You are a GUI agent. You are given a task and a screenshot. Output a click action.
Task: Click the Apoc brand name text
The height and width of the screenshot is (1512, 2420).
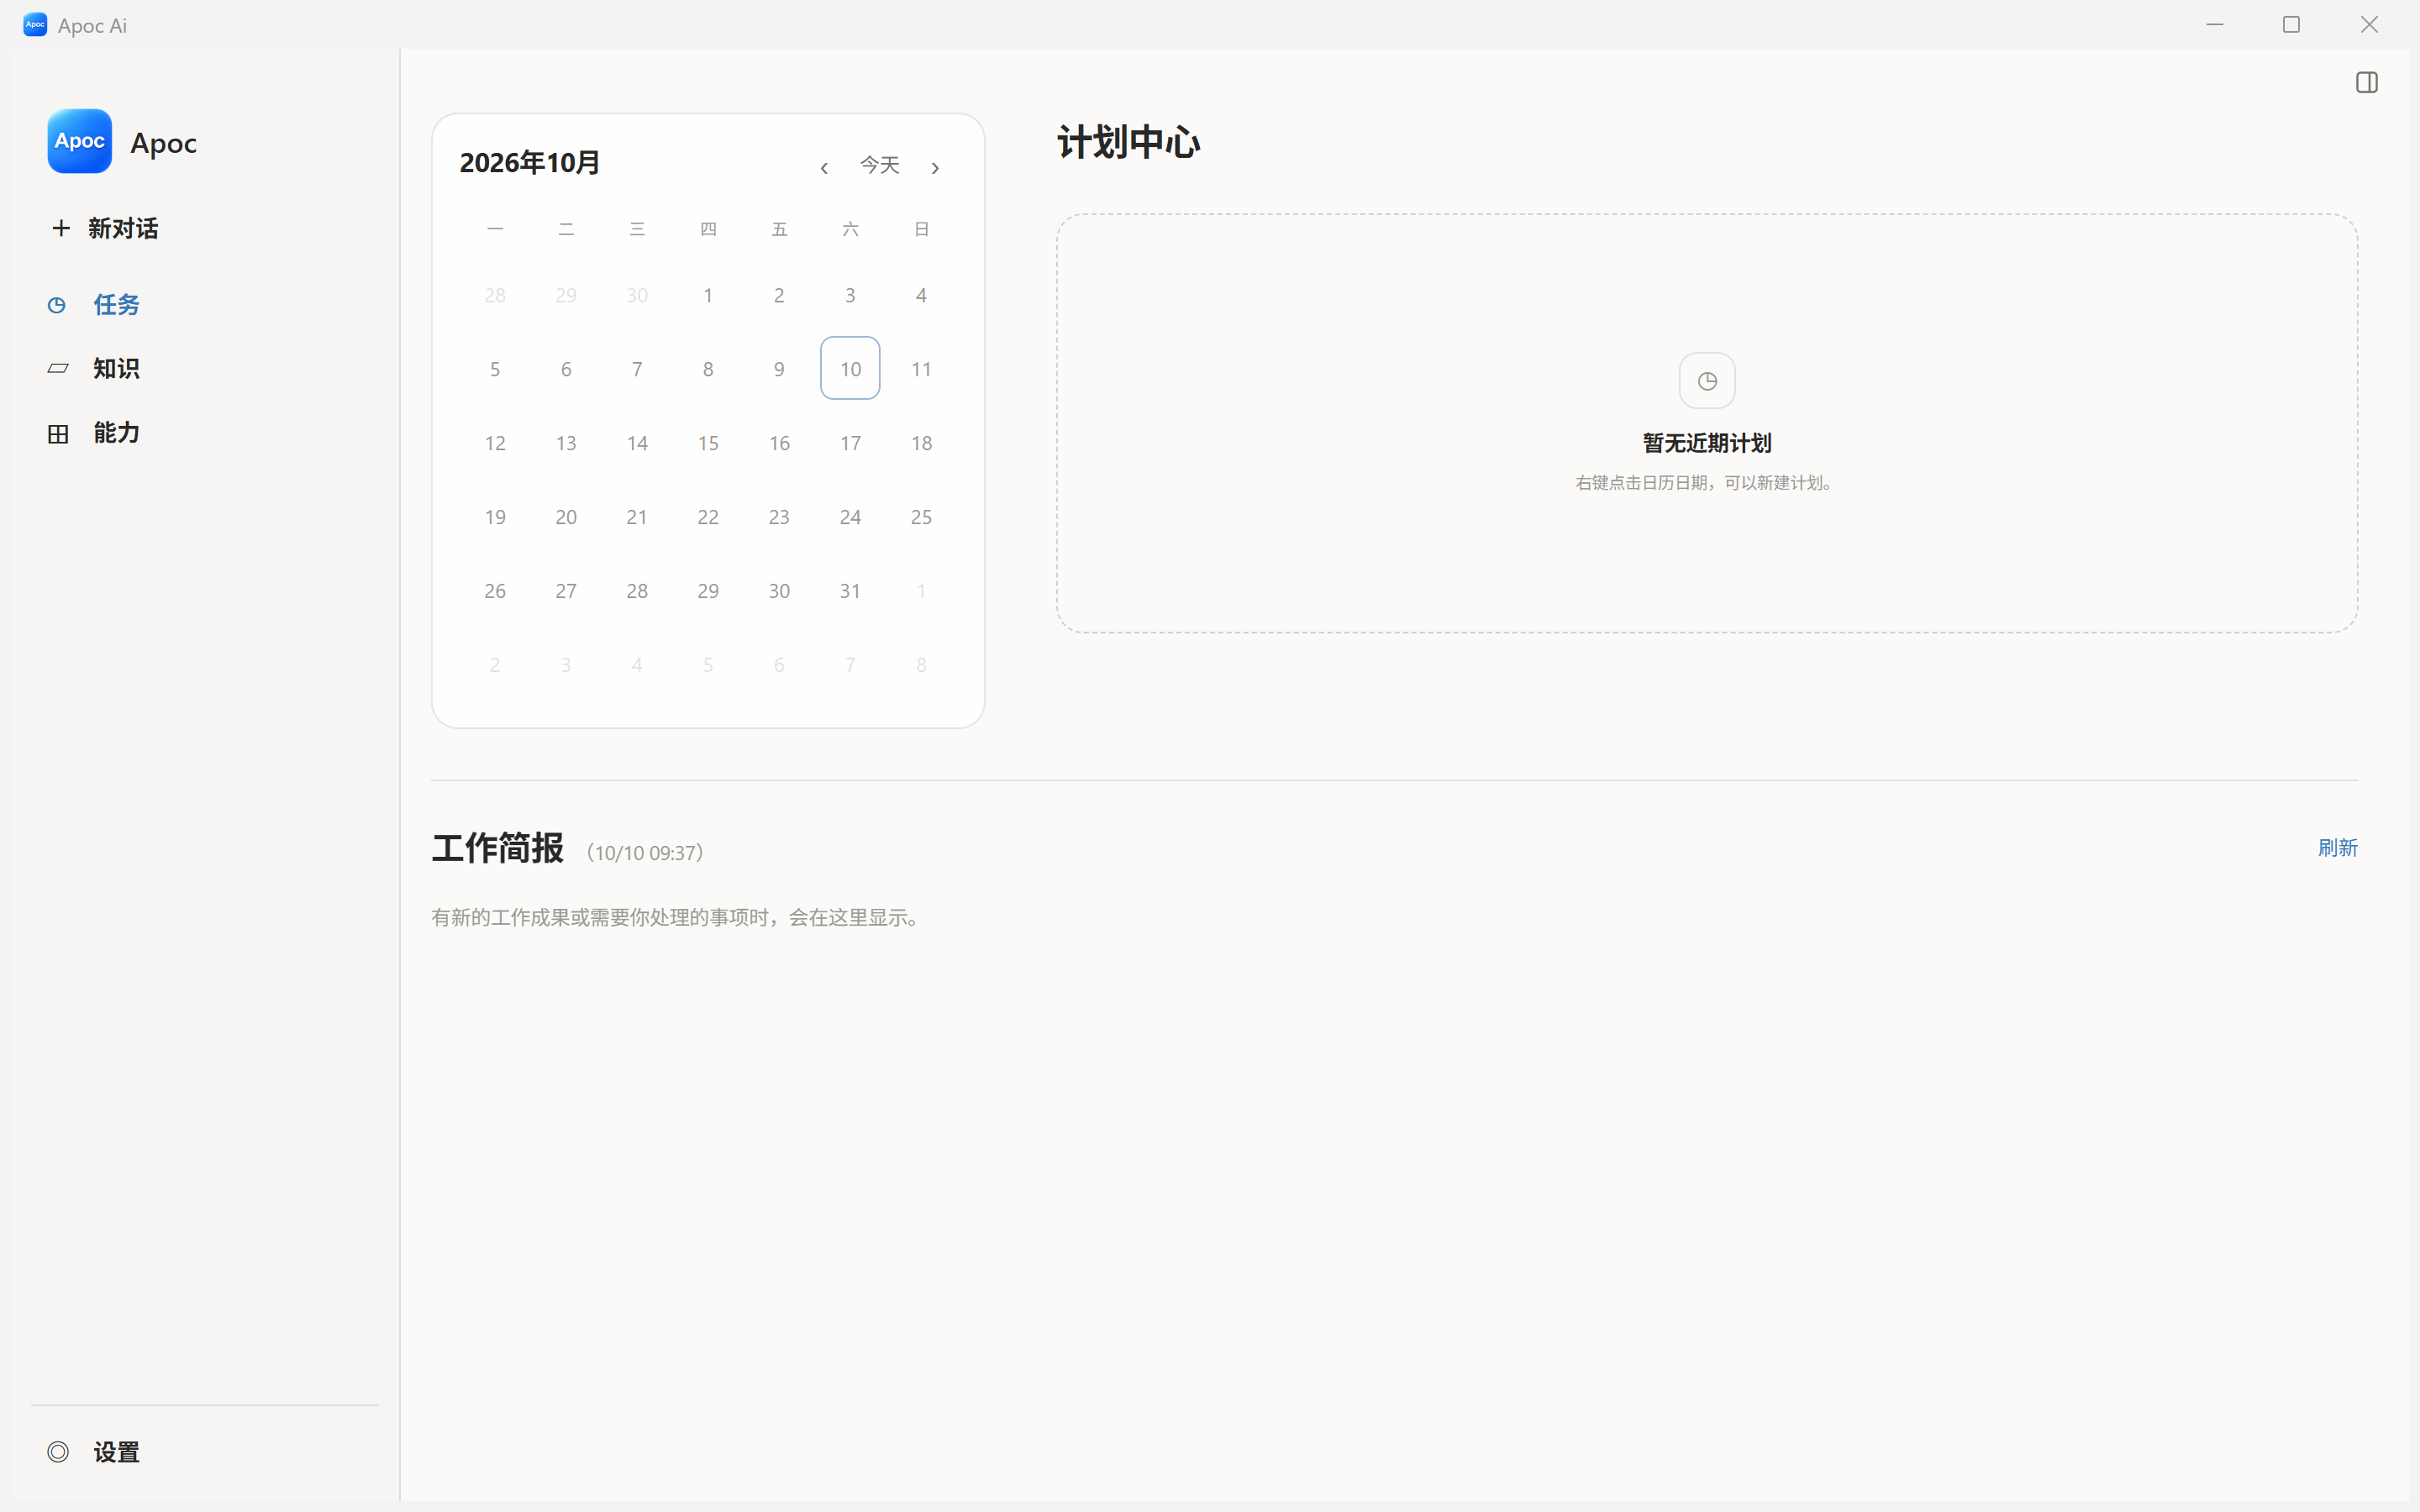click(163, 143)
